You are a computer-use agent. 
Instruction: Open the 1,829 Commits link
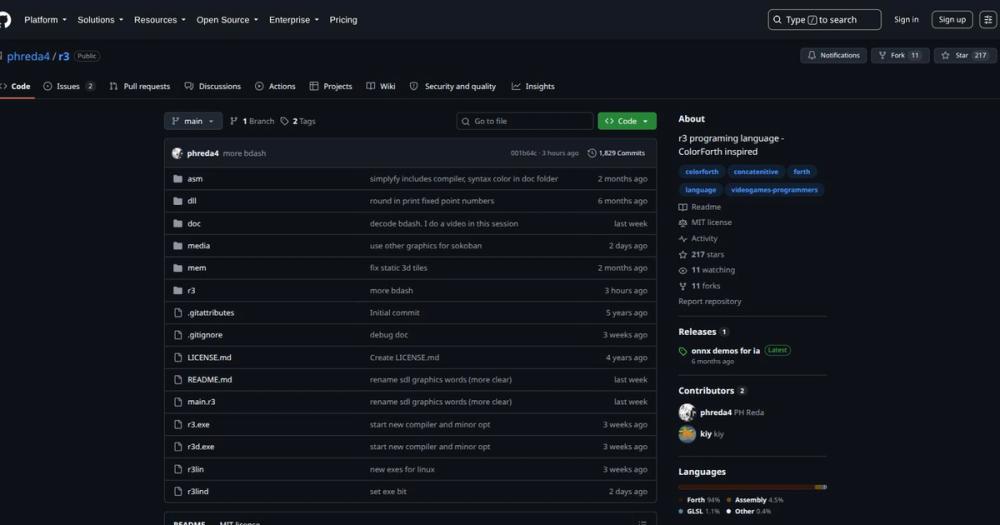(x=616, y=153)
